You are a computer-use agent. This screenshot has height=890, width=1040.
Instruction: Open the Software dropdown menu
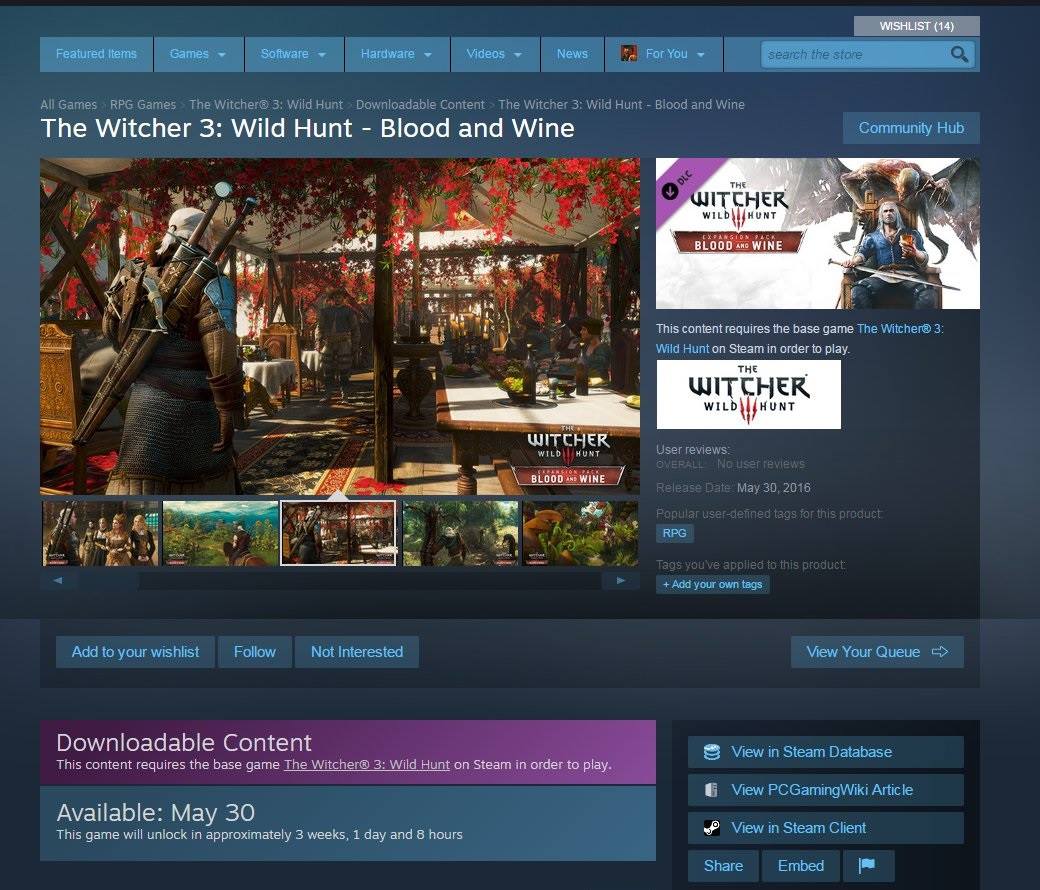click(293, 54)
